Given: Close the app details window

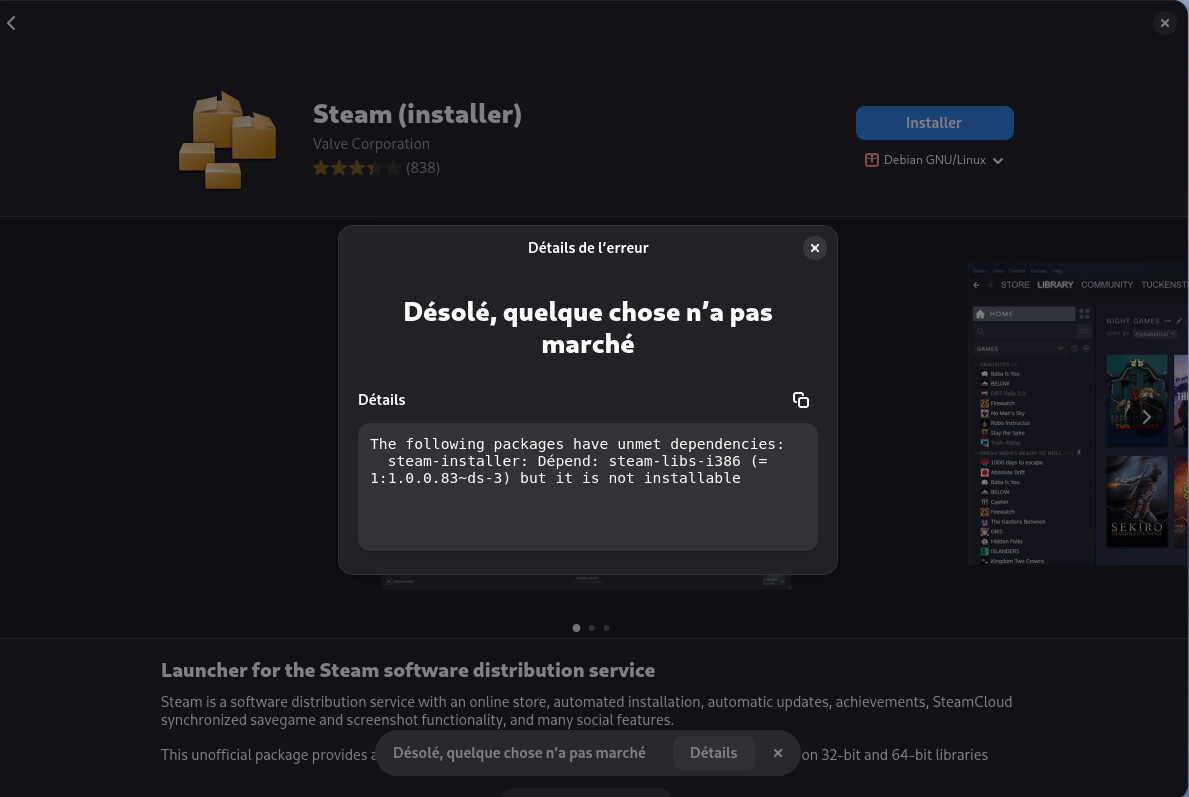Looking at the screenshot, I should click(x=1164, y=23).
